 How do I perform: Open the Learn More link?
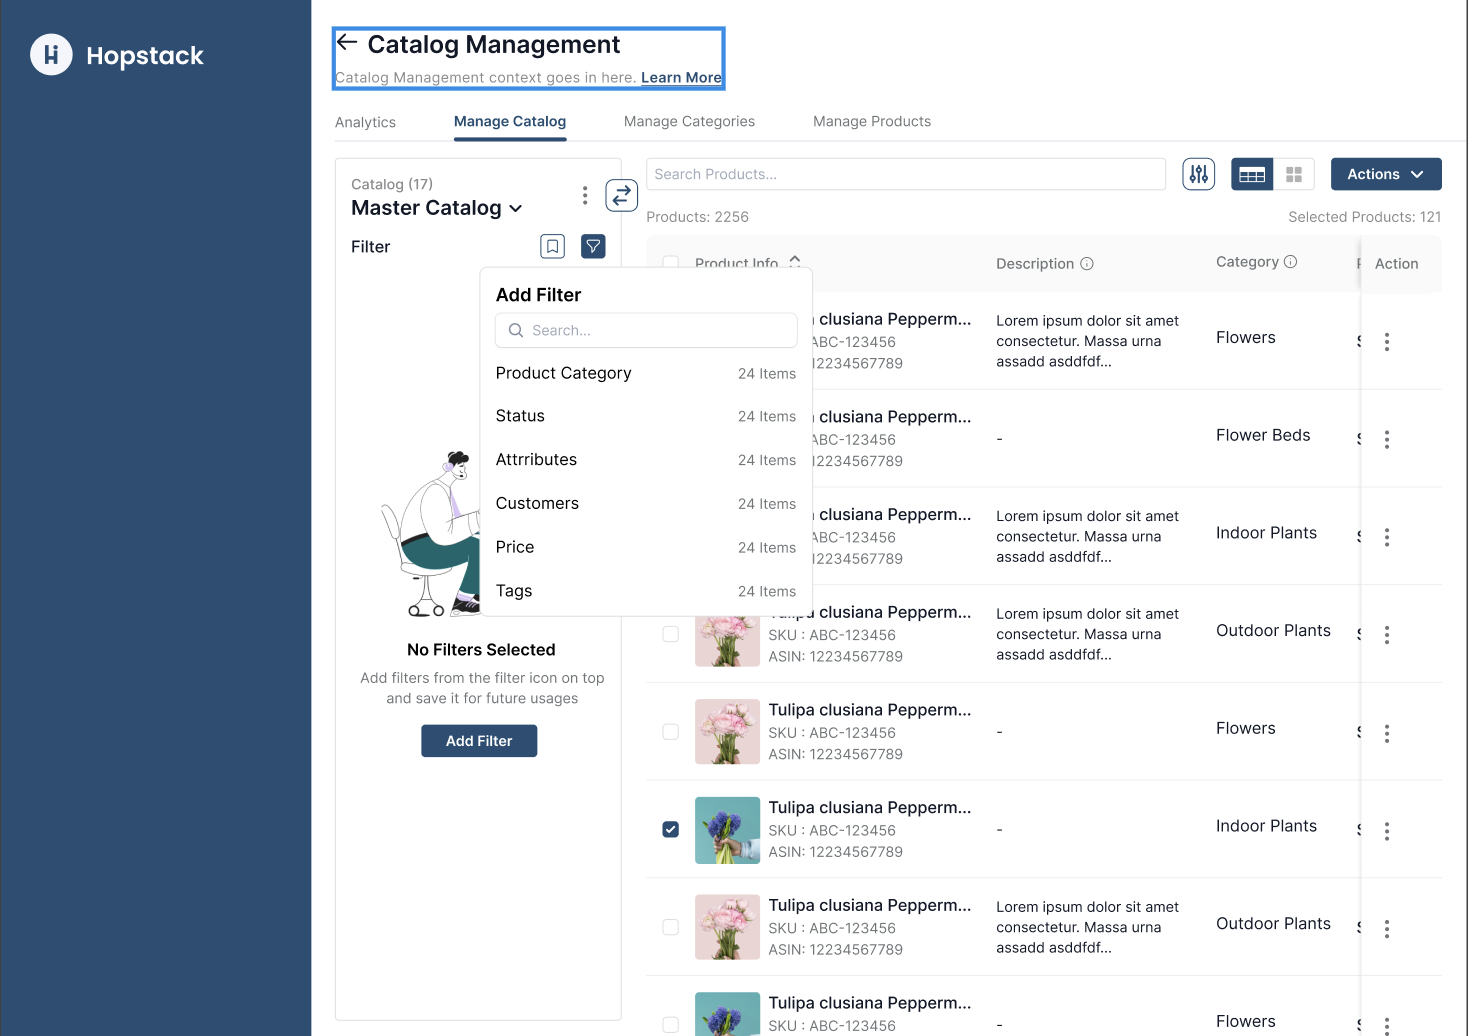(681, 78)
